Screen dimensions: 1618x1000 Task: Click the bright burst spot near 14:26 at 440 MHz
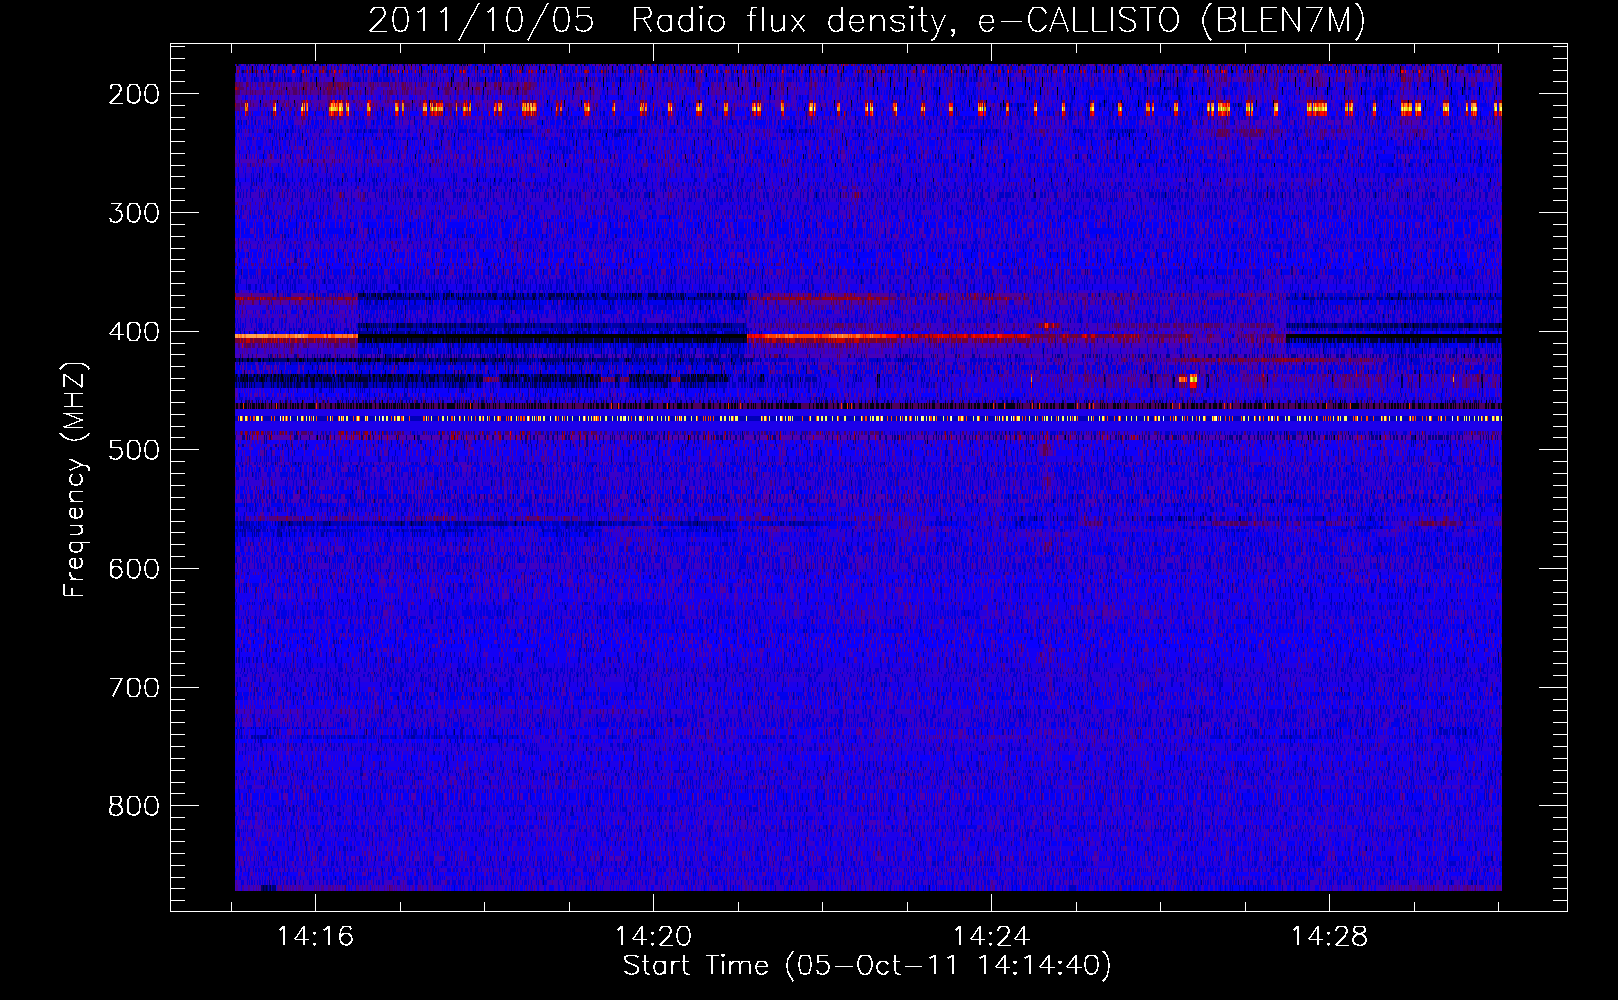(x=1189, y=380)
